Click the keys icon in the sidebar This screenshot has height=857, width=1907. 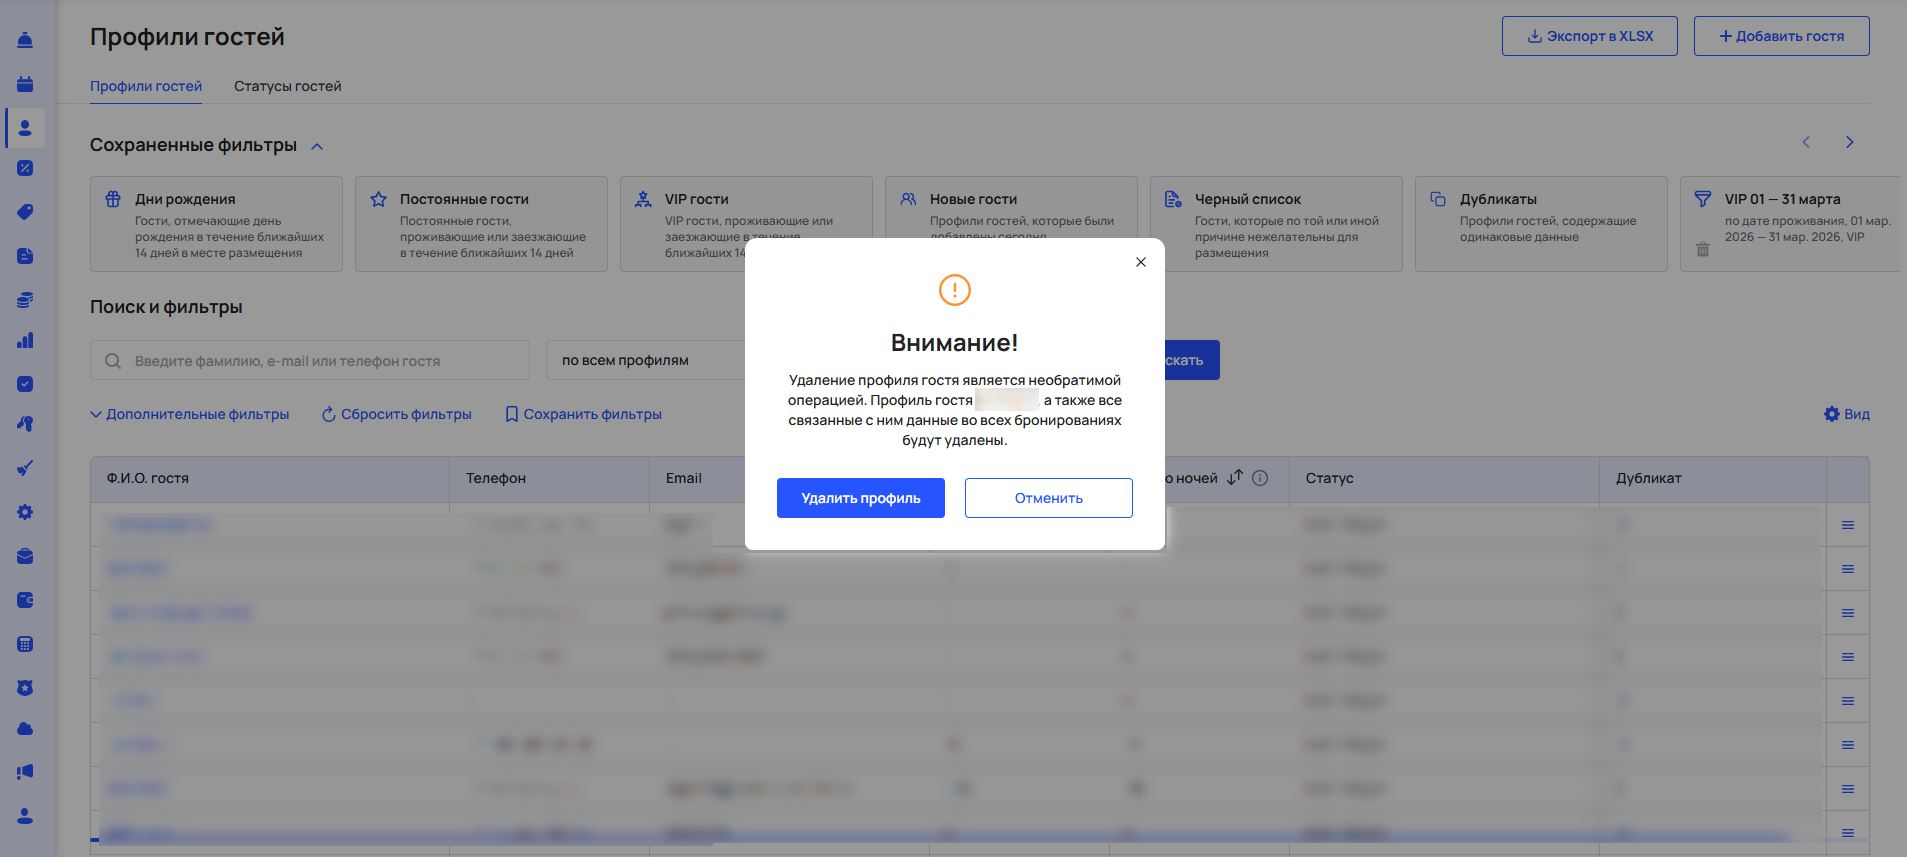(x=25, y=424)
